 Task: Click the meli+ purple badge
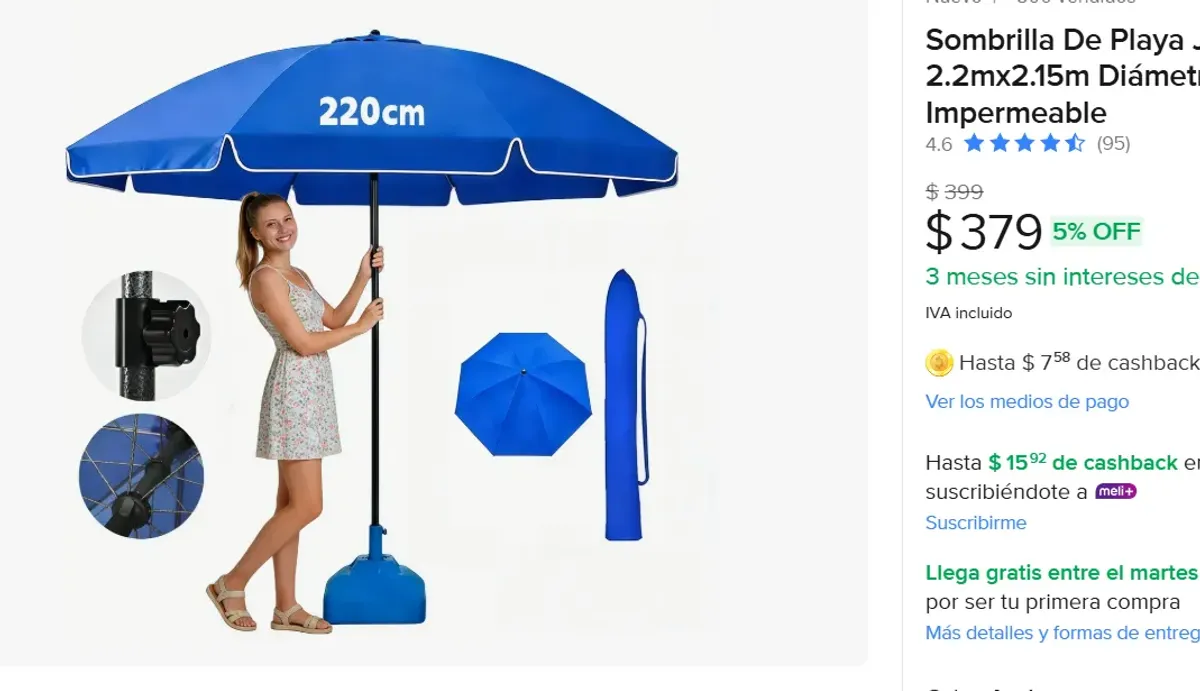pyautogui.click(x=1116, y=492)
